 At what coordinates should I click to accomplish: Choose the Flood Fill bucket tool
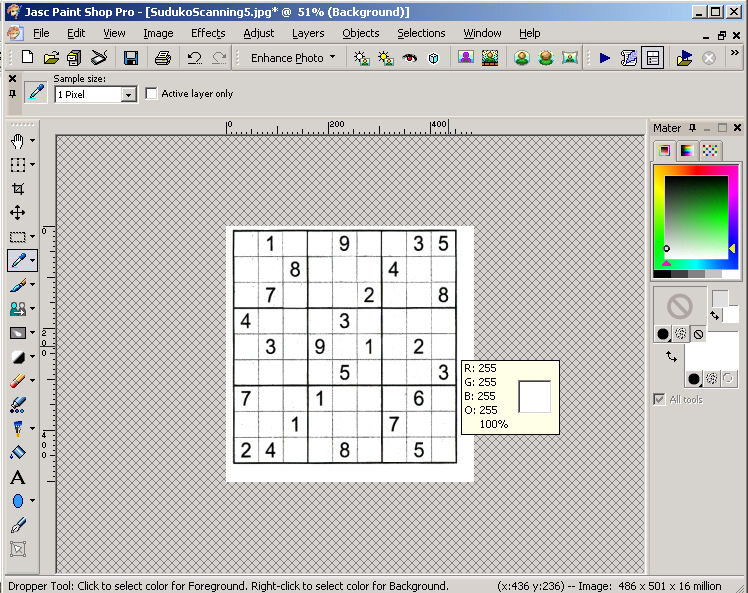(x=18, y=428)
